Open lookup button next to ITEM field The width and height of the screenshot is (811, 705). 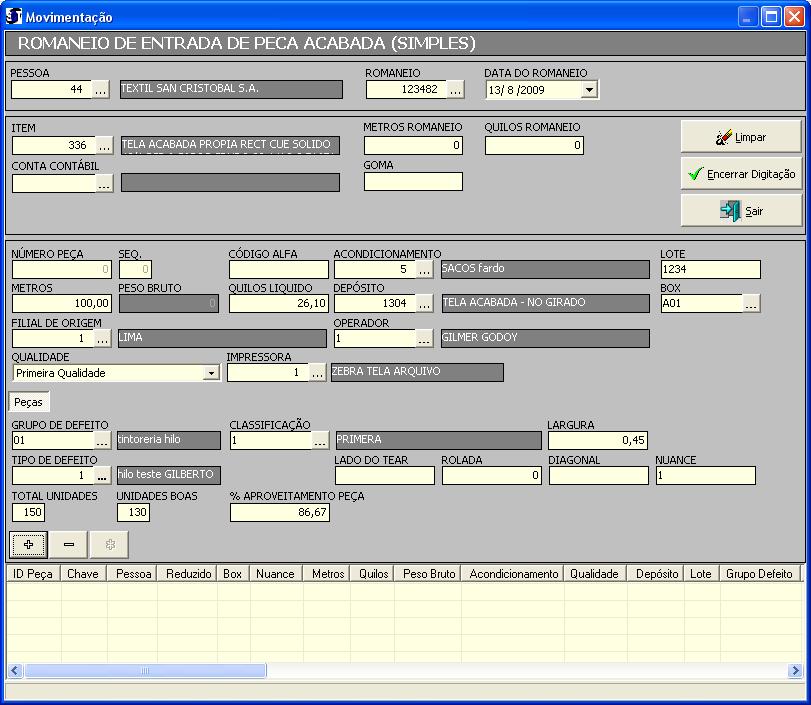pyautogui.click(x=105, y=146)
